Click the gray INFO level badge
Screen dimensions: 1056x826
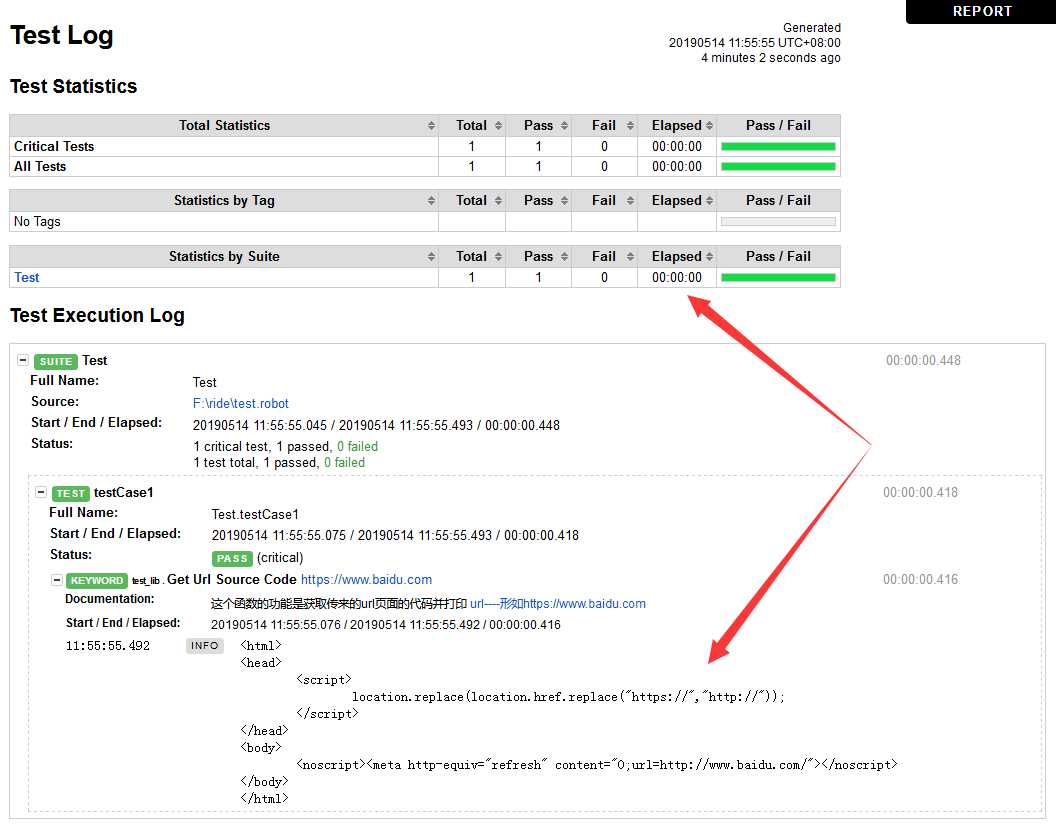coord(205,645)
